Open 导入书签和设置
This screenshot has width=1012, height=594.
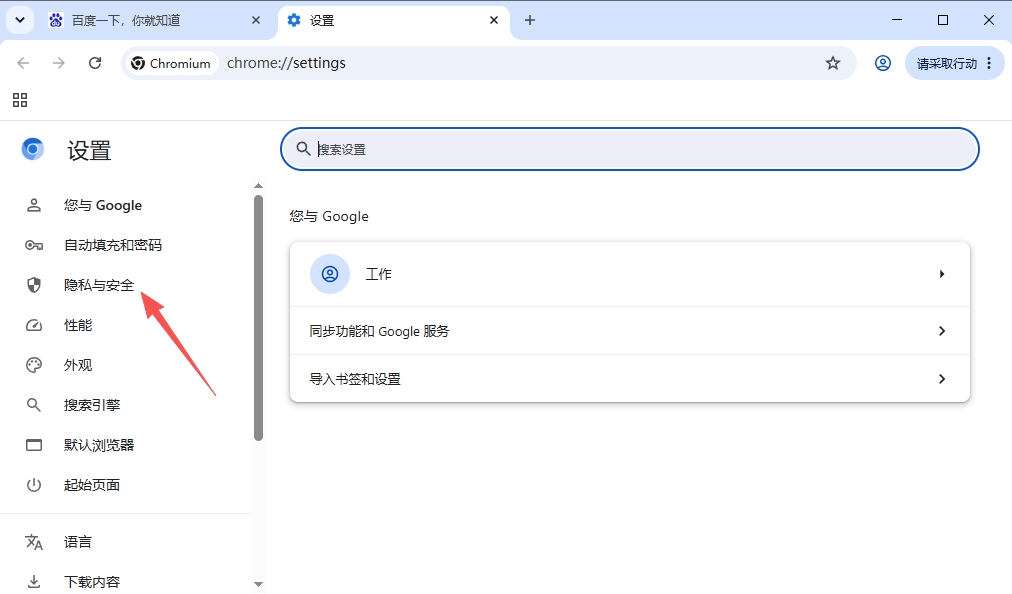click(x=630, y=378)
